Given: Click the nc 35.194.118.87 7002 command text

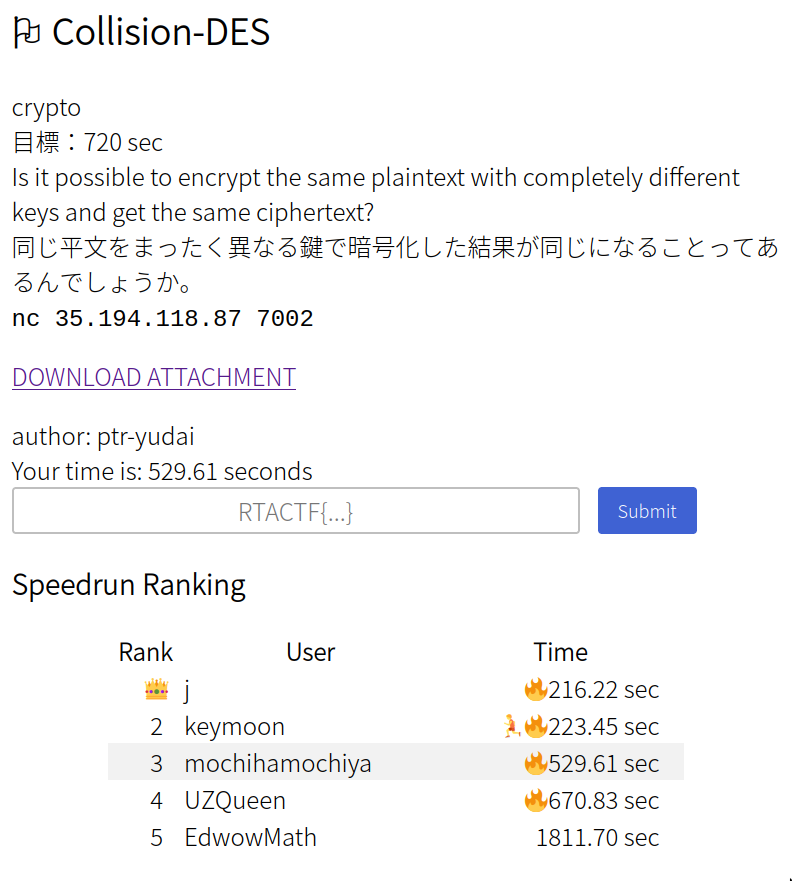Looking at the screenshot, I should click(163, 319).
